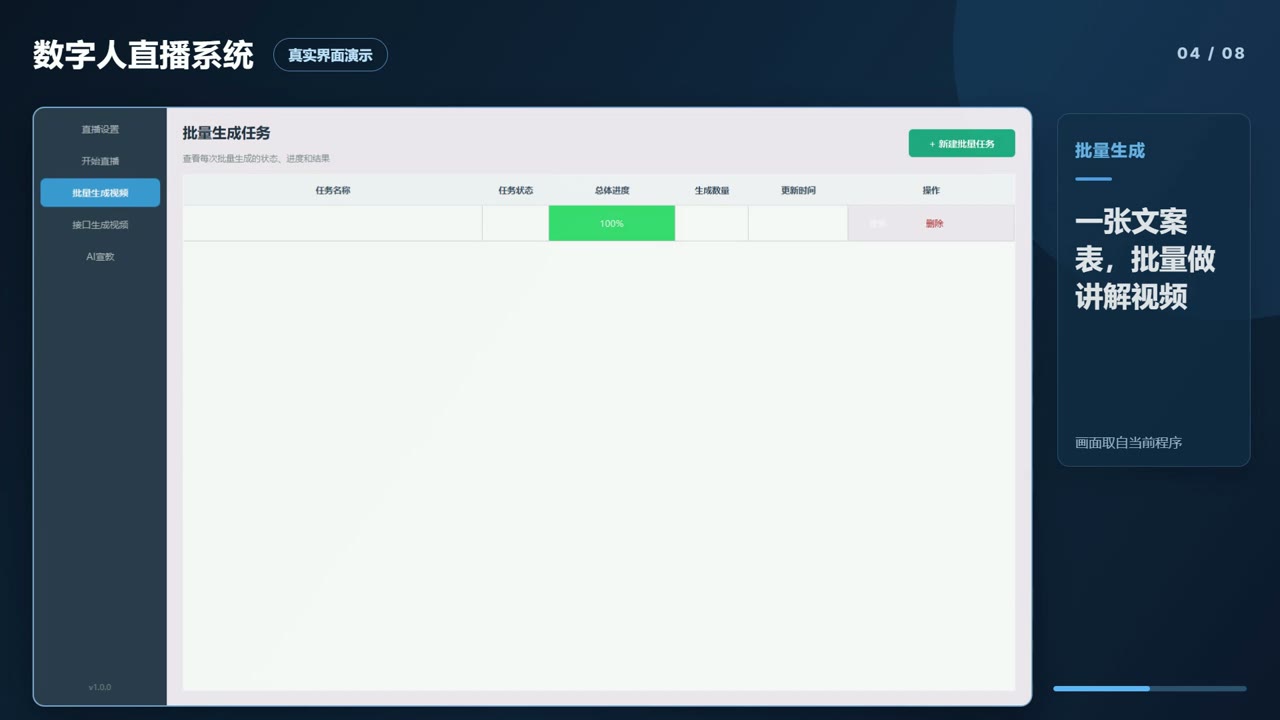This screenshot has width=1280, height=720.
Task: Click the 任务名称 column header
Action: pos(333,190)
